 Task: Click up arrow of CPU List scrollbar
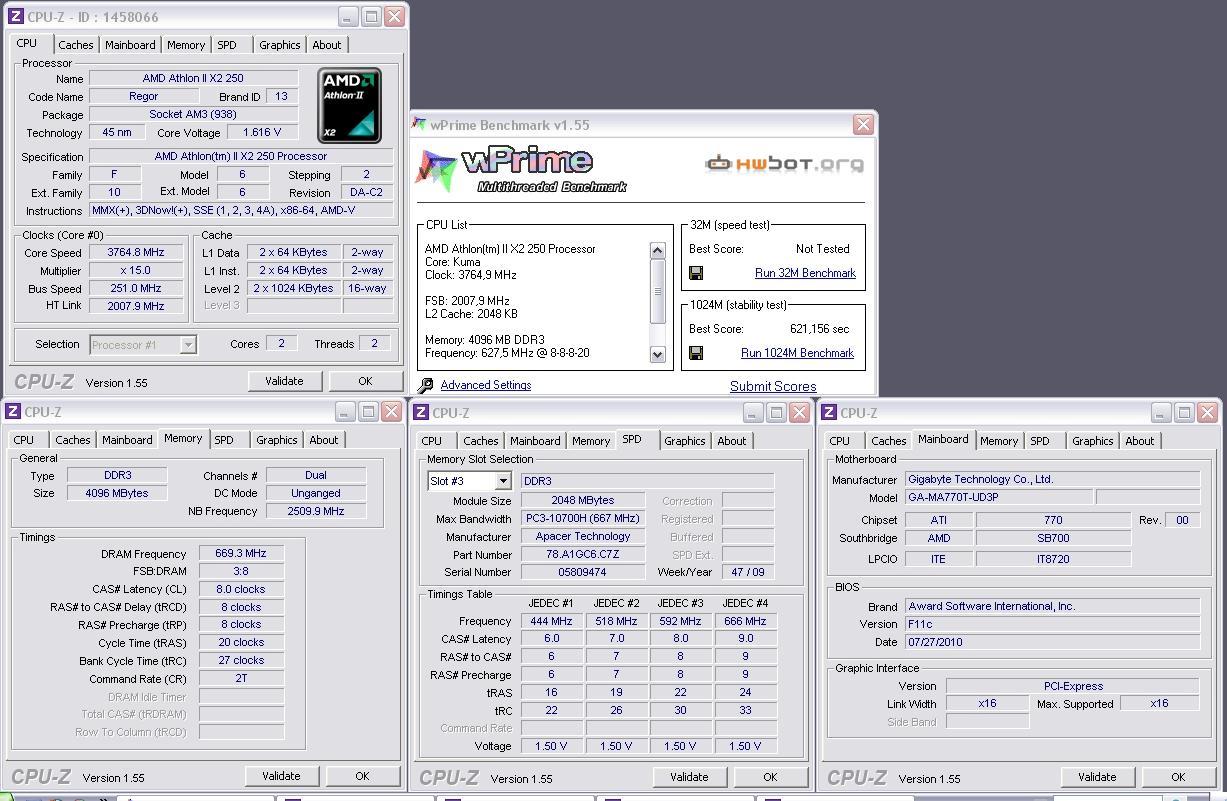tap(657, 250)
